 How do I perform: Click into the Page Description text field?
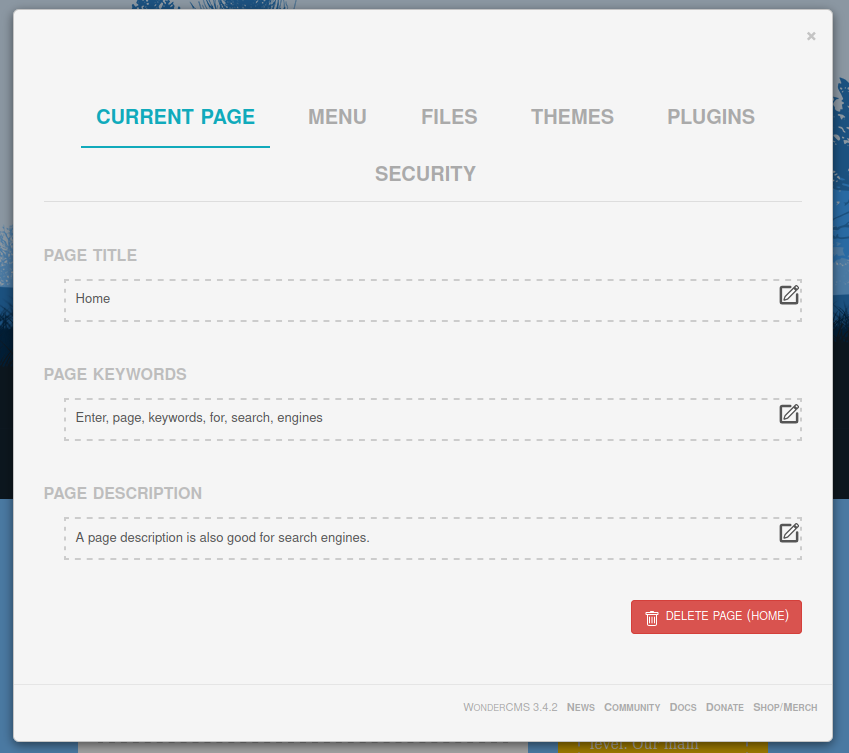tap(420, 538)
